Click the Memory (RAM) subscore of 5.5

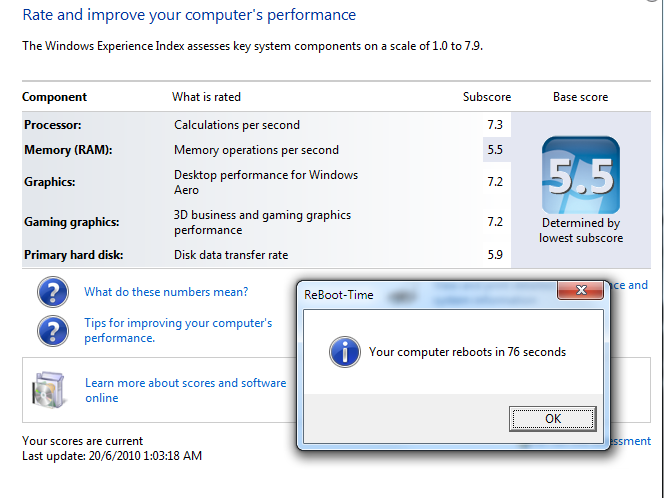495,150
